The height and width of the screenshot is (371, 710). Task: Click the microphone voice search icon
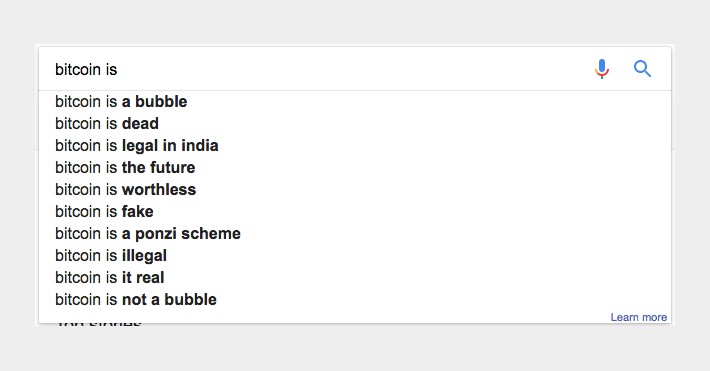602,69
